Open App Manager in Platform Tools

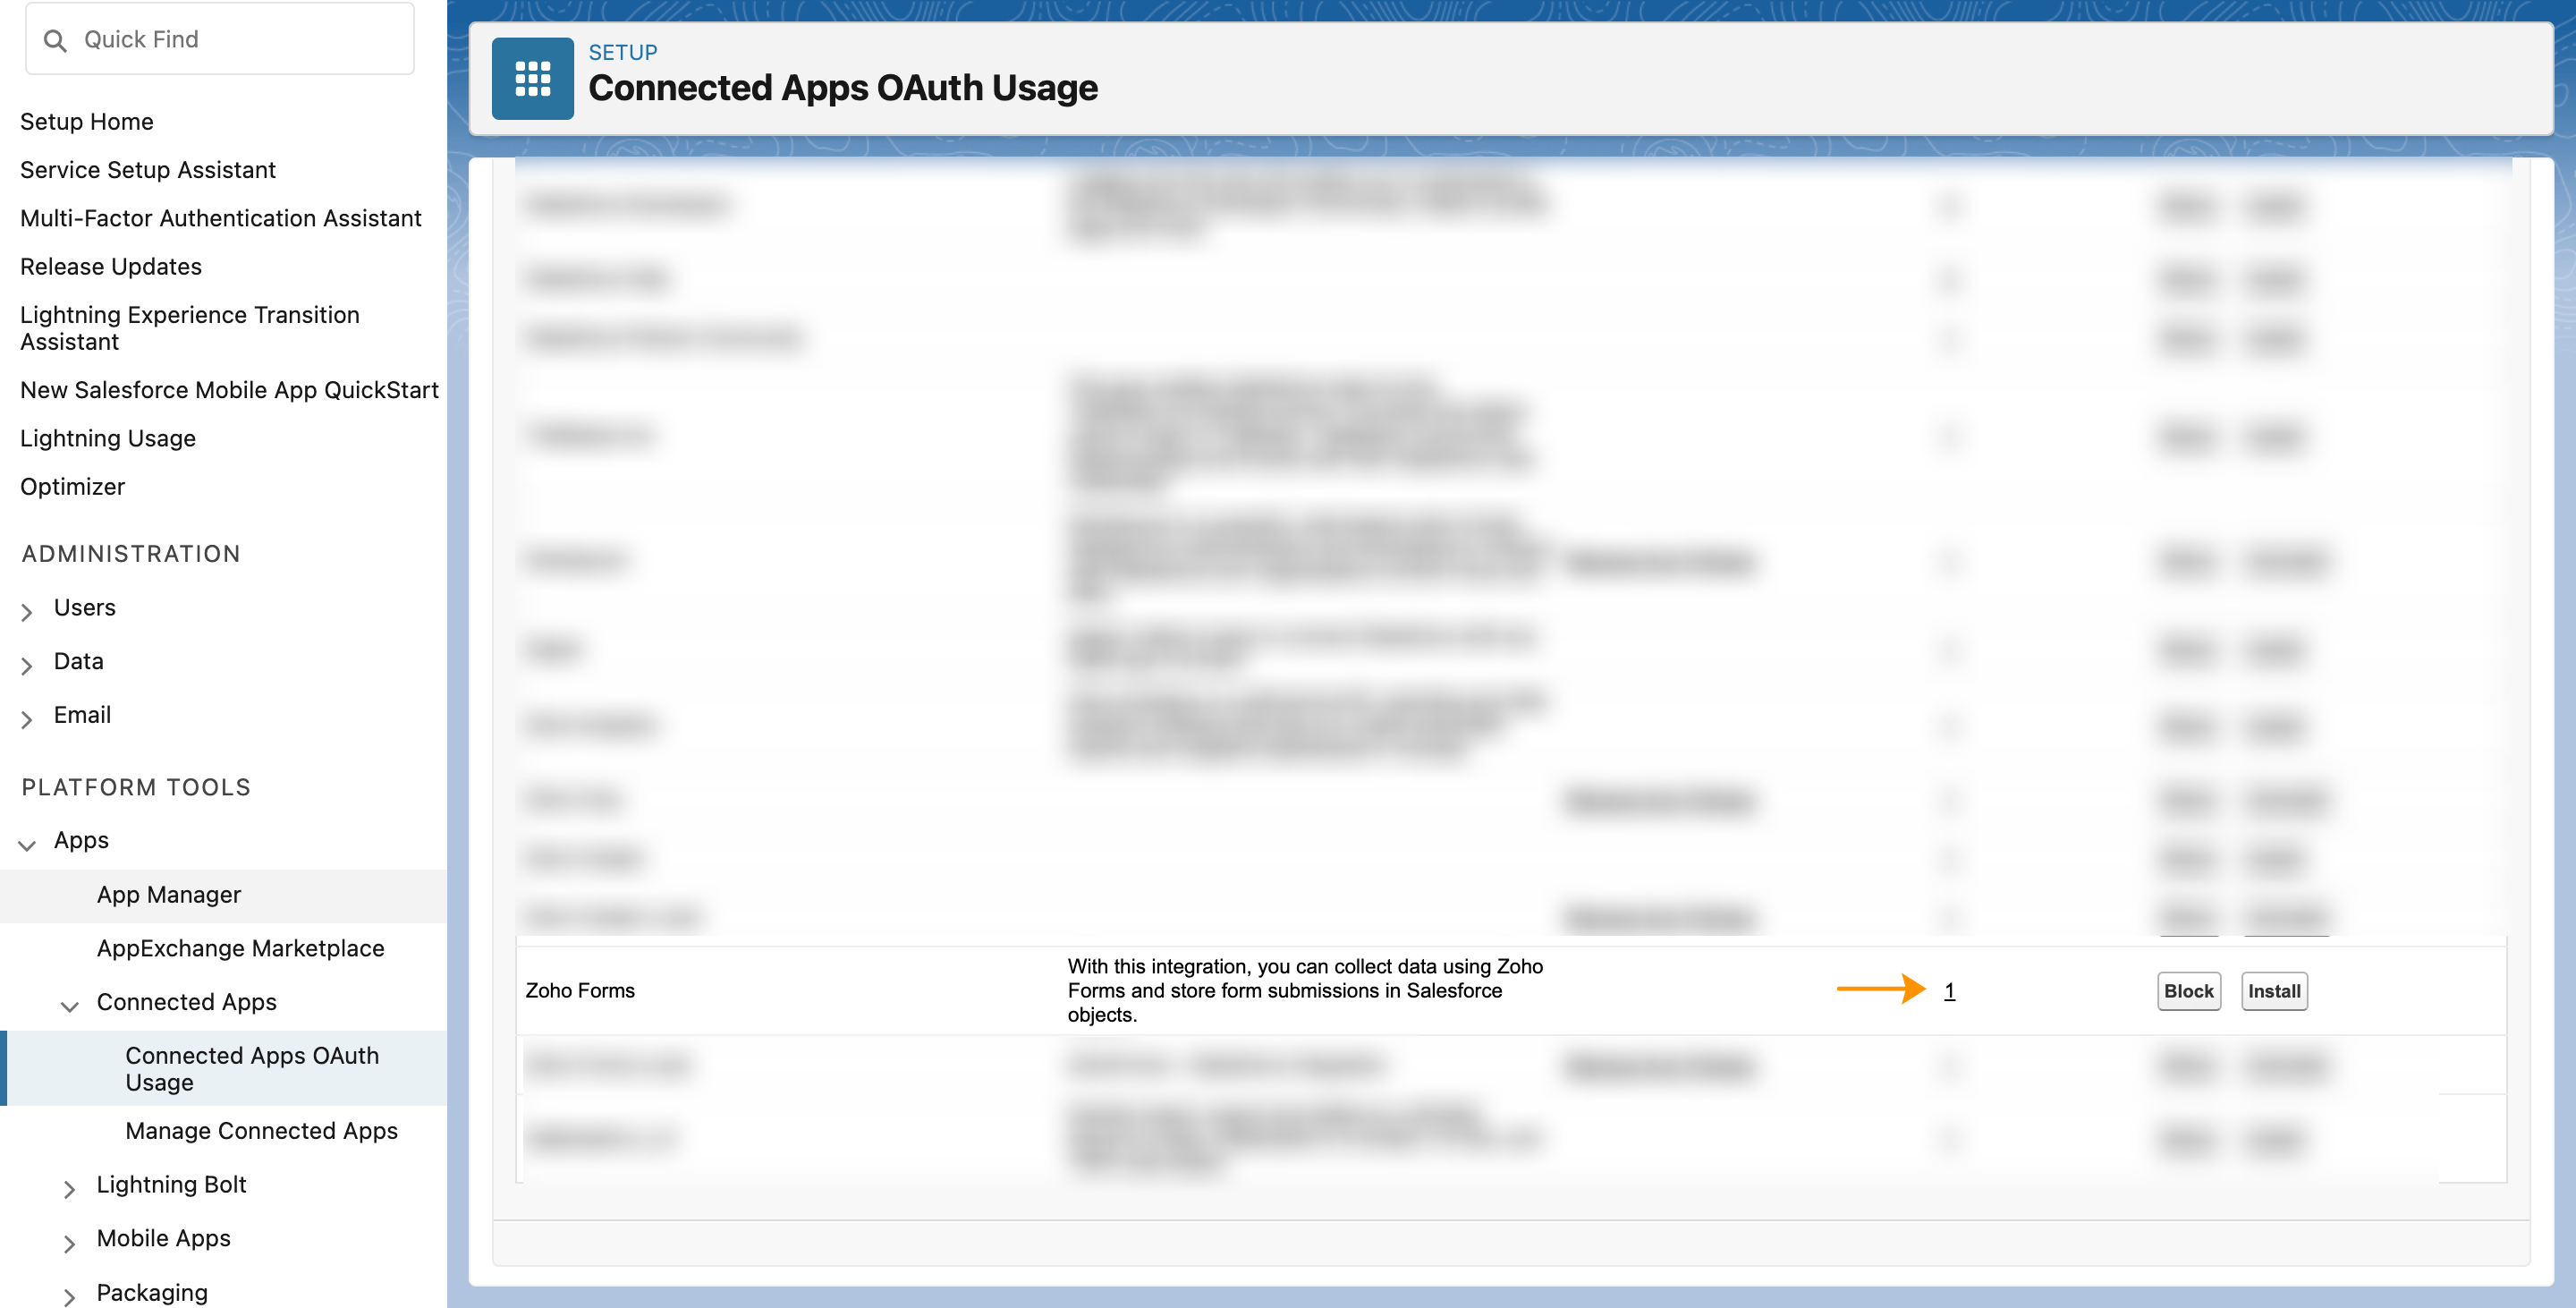168,891
